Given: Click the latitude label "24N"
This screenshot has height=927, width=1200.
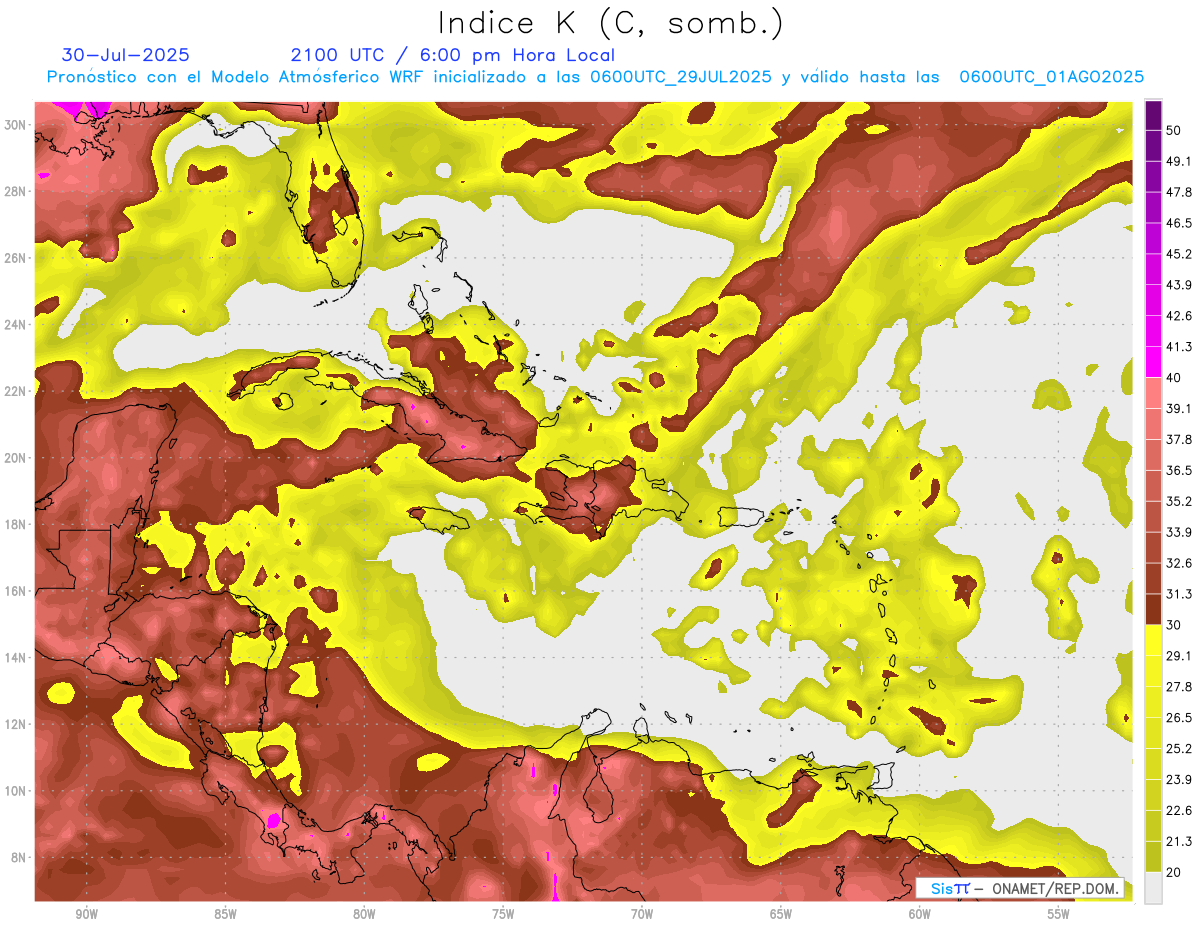Looking at the screenshot, I should coord(15,324).
